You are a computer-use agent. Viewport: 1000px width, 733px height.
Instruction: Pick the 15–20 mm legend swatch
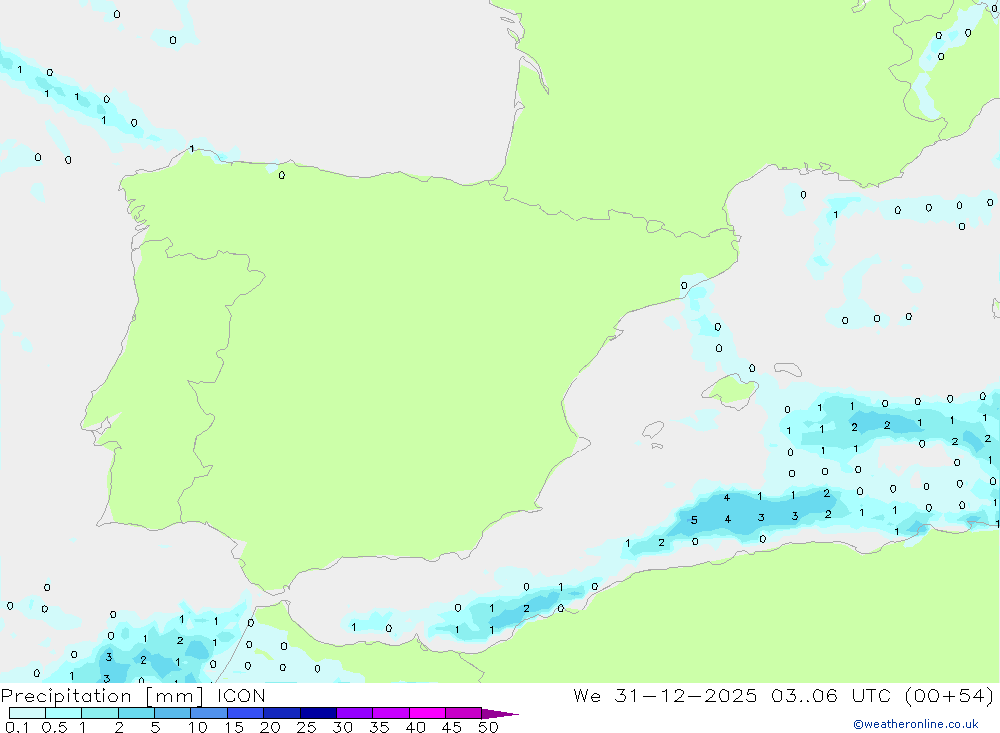coord(246,713)
